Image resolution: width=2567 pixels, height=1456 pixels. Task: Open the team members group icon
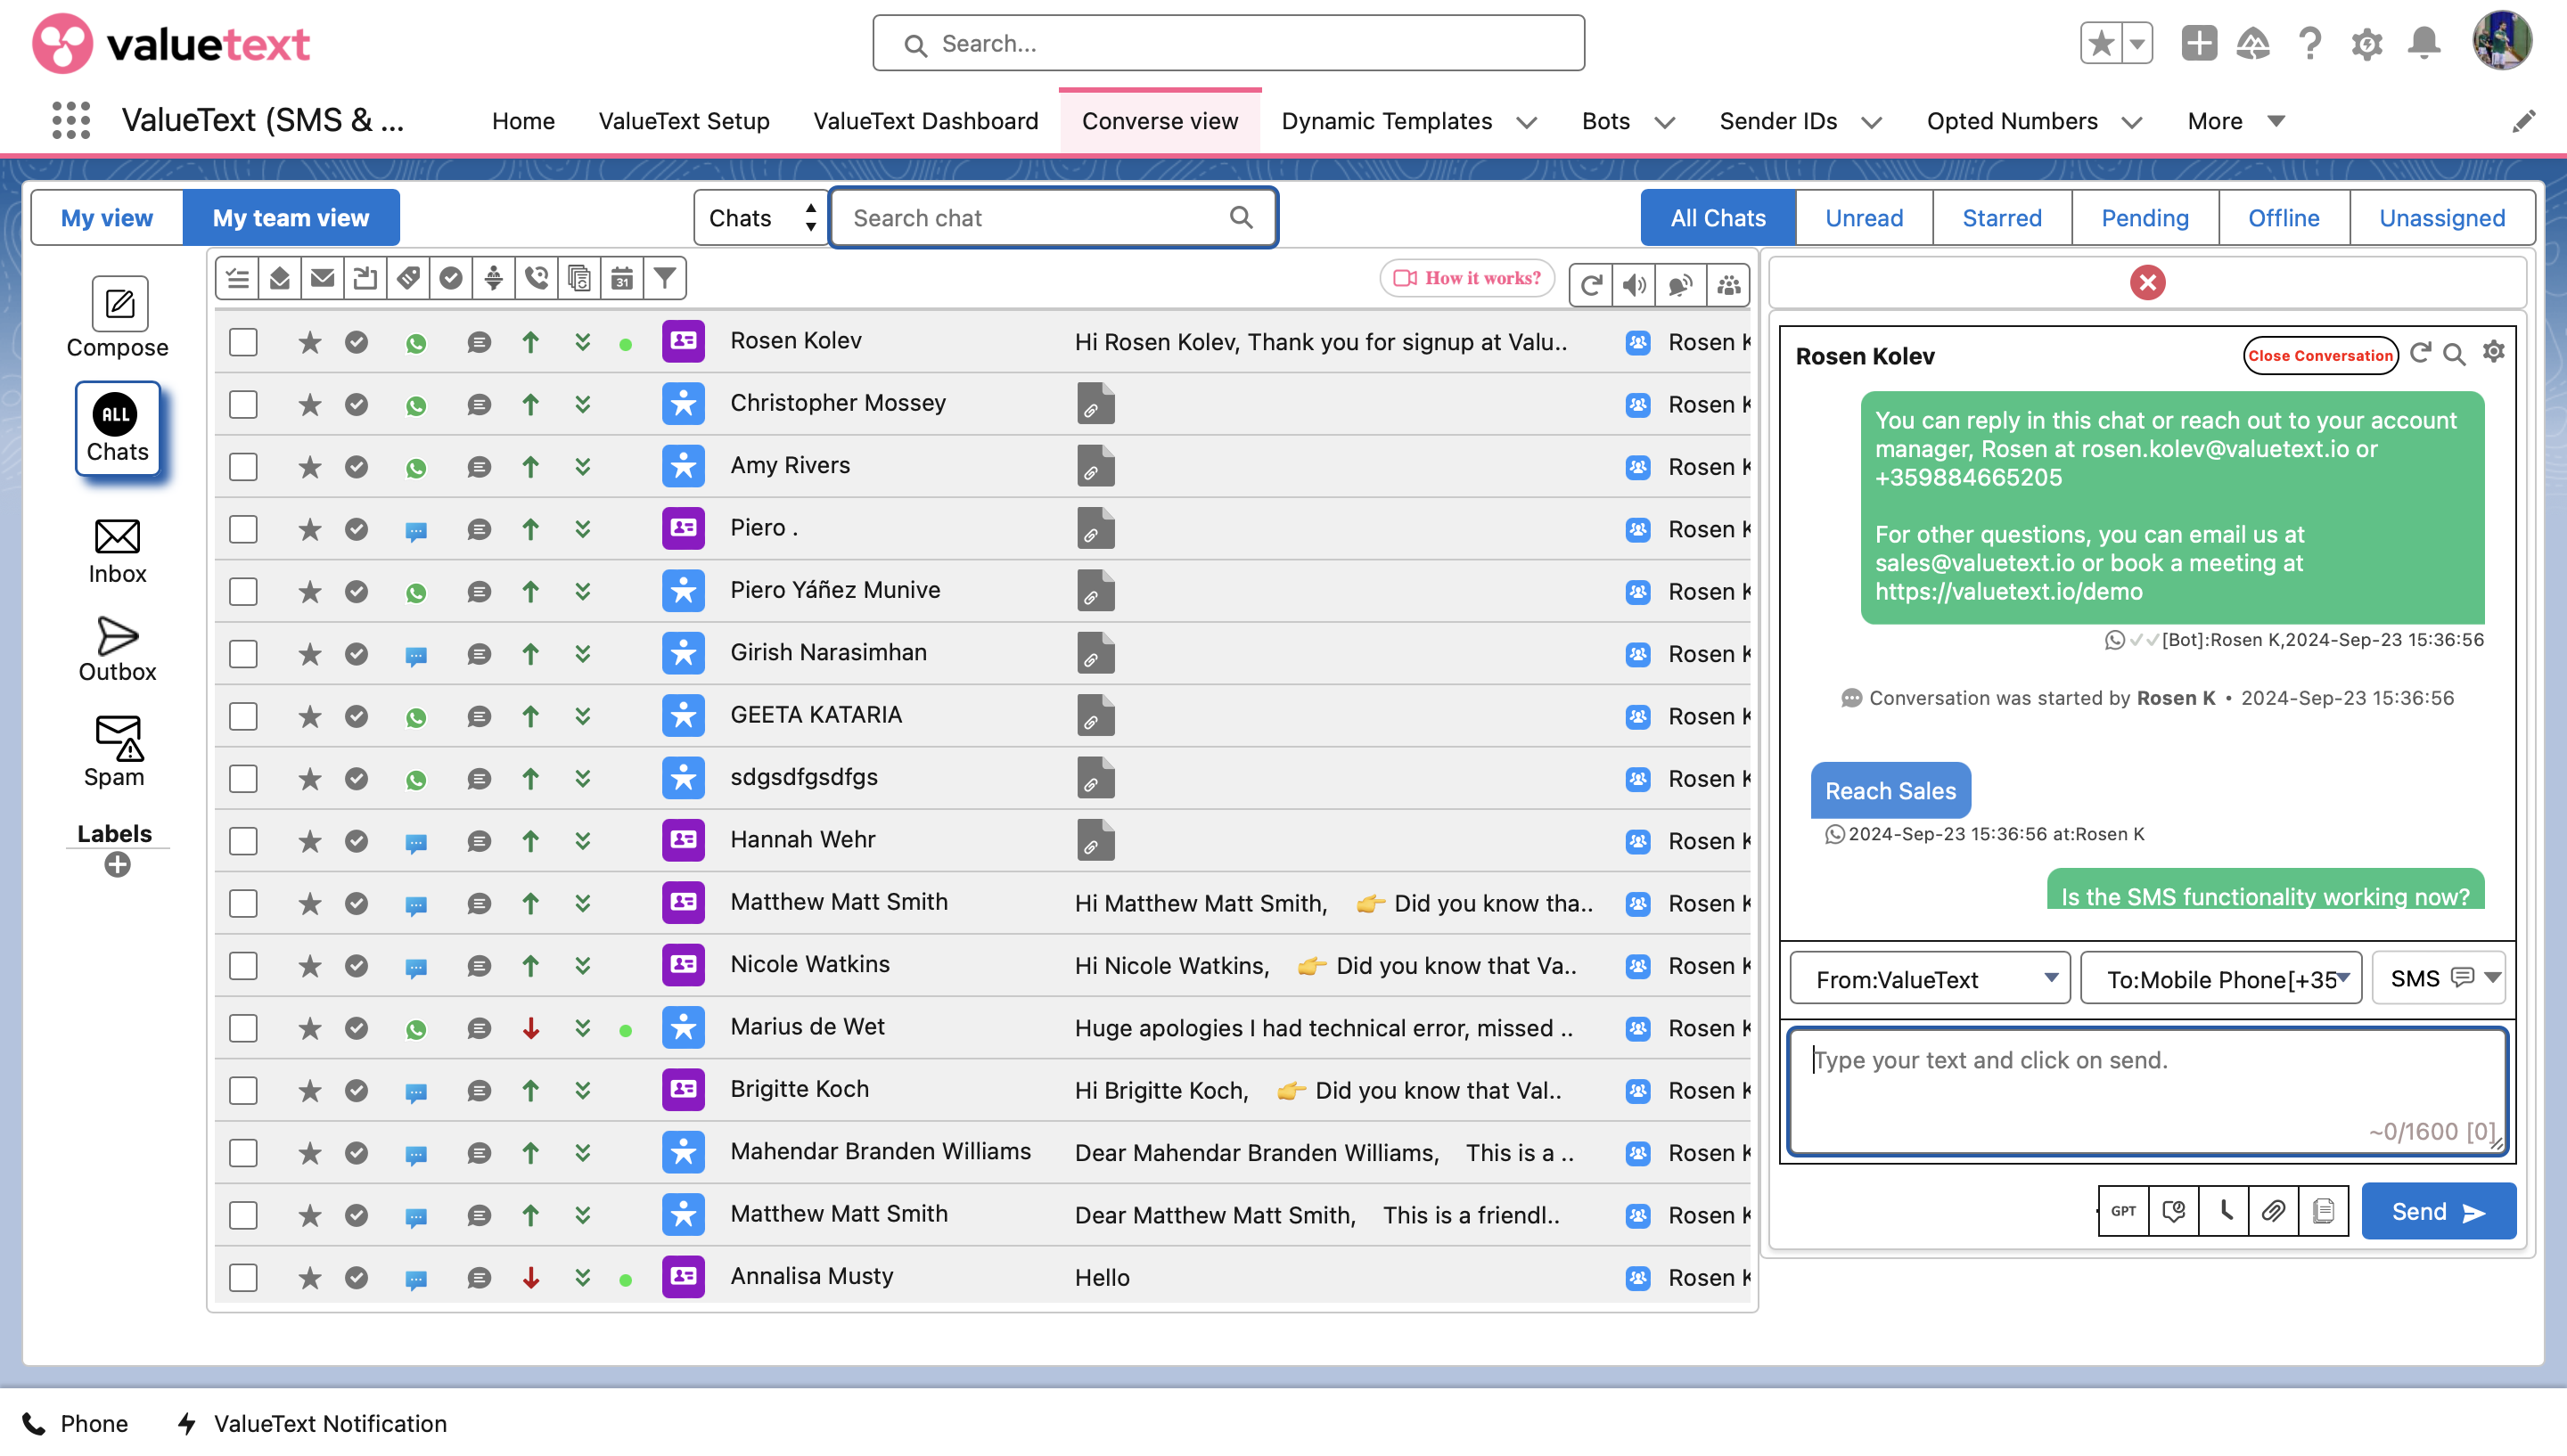pyautogui.click(x=1728, y=285)
